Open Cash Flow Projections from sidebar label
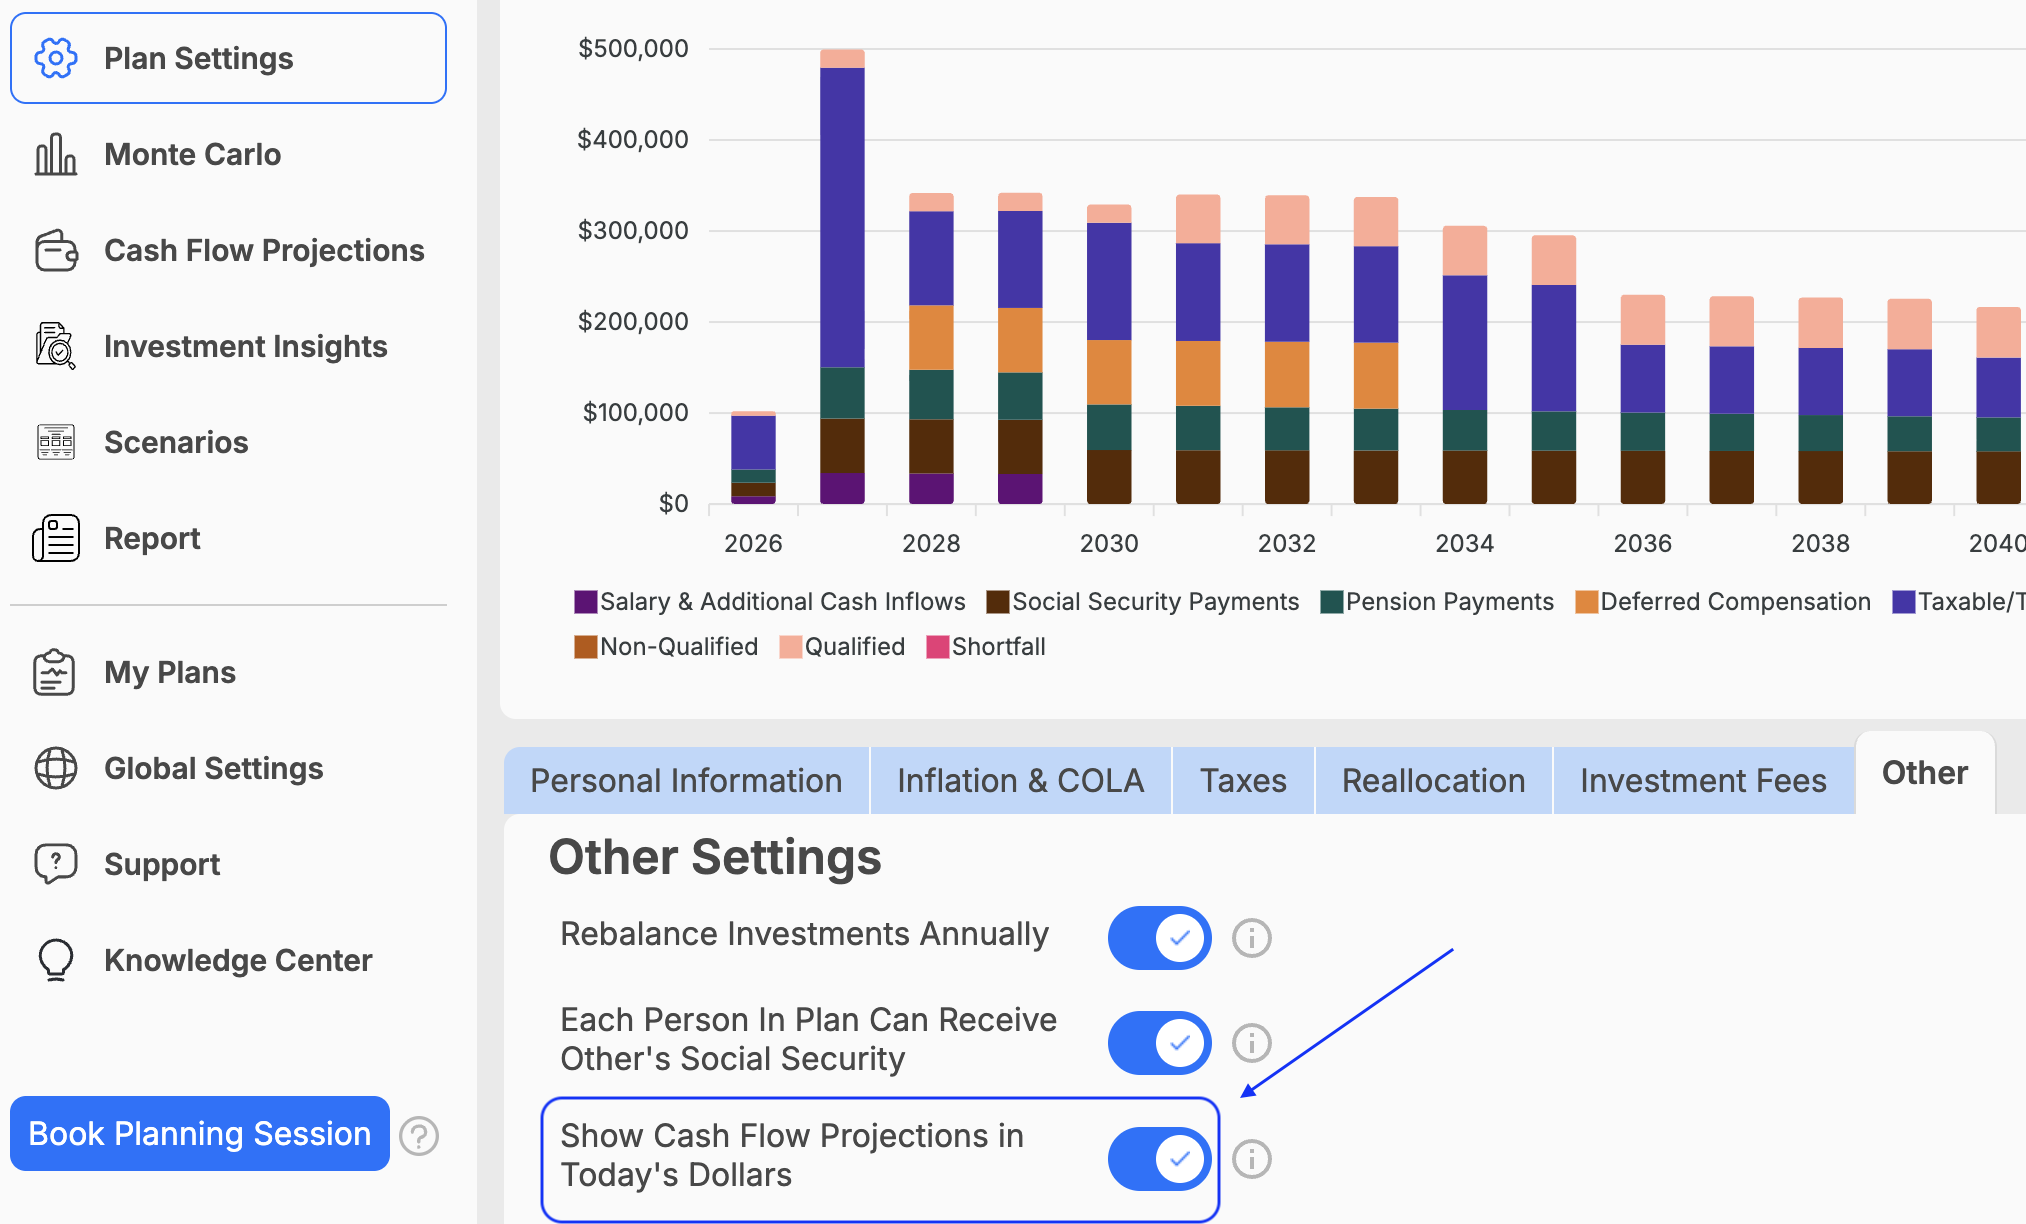The height and width of the screenshot is (1224, 2026). coord(264,250)
